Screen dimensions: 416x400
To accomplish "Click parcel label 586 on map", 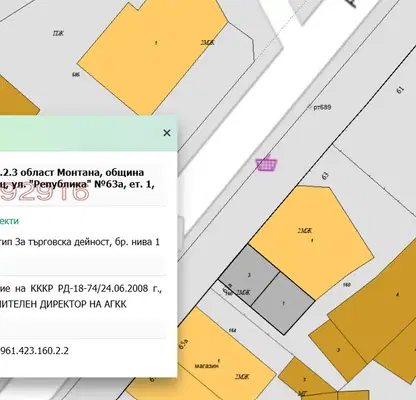I will [x=76, y=74].
